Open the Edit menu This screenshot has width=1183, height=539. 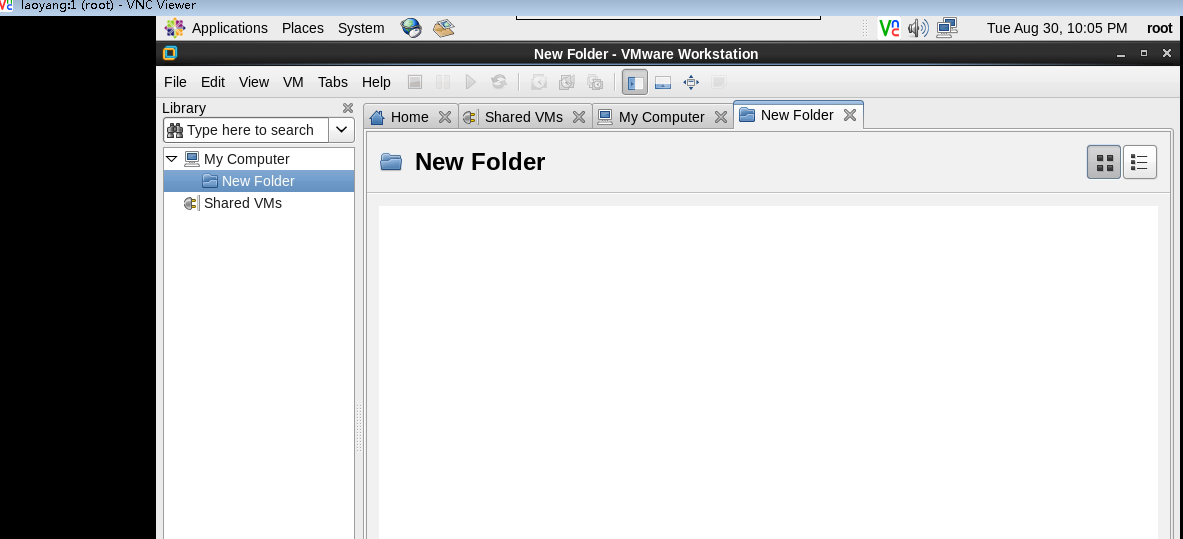pos(213,82)
